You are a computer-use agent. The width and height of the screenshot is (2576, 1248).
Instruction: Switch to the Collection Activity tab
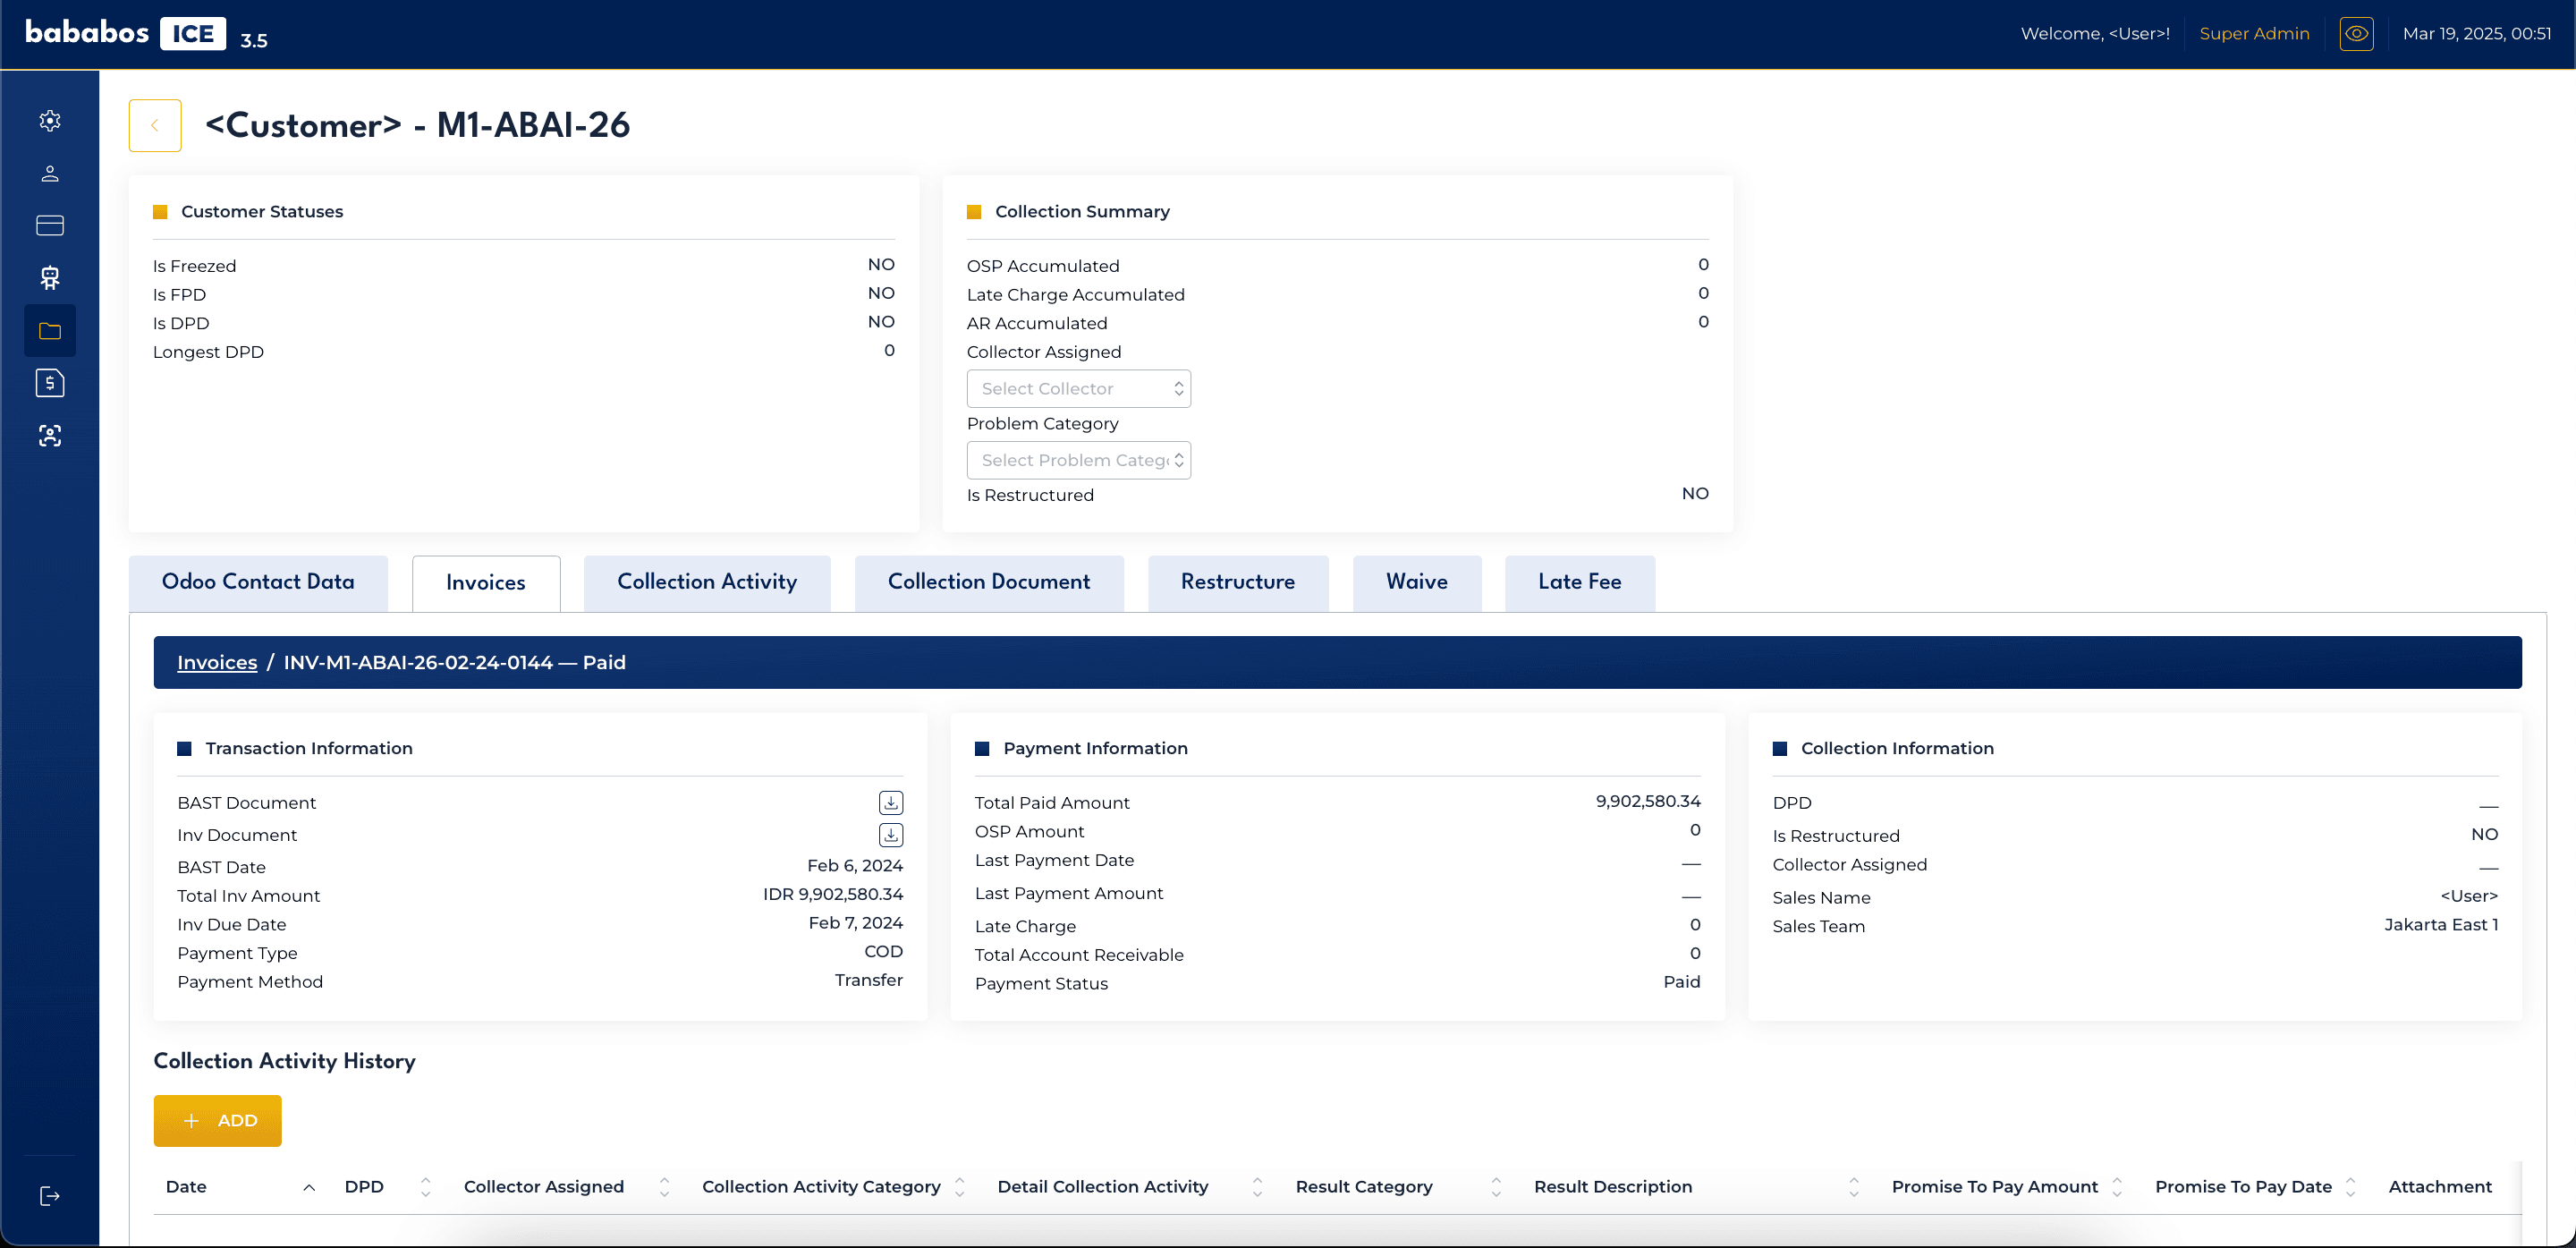click(x=707, y=582)
